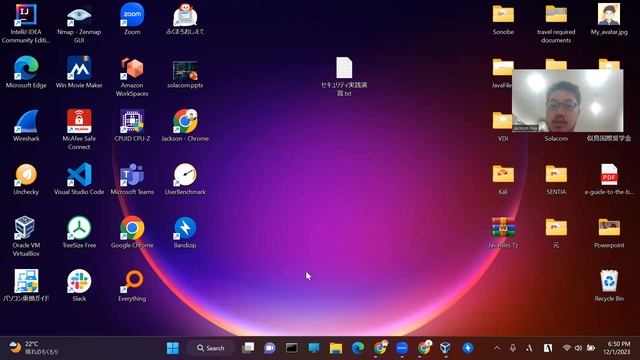Open Oracle VM VirtualBox desktop shortcut

pos(26,228)
